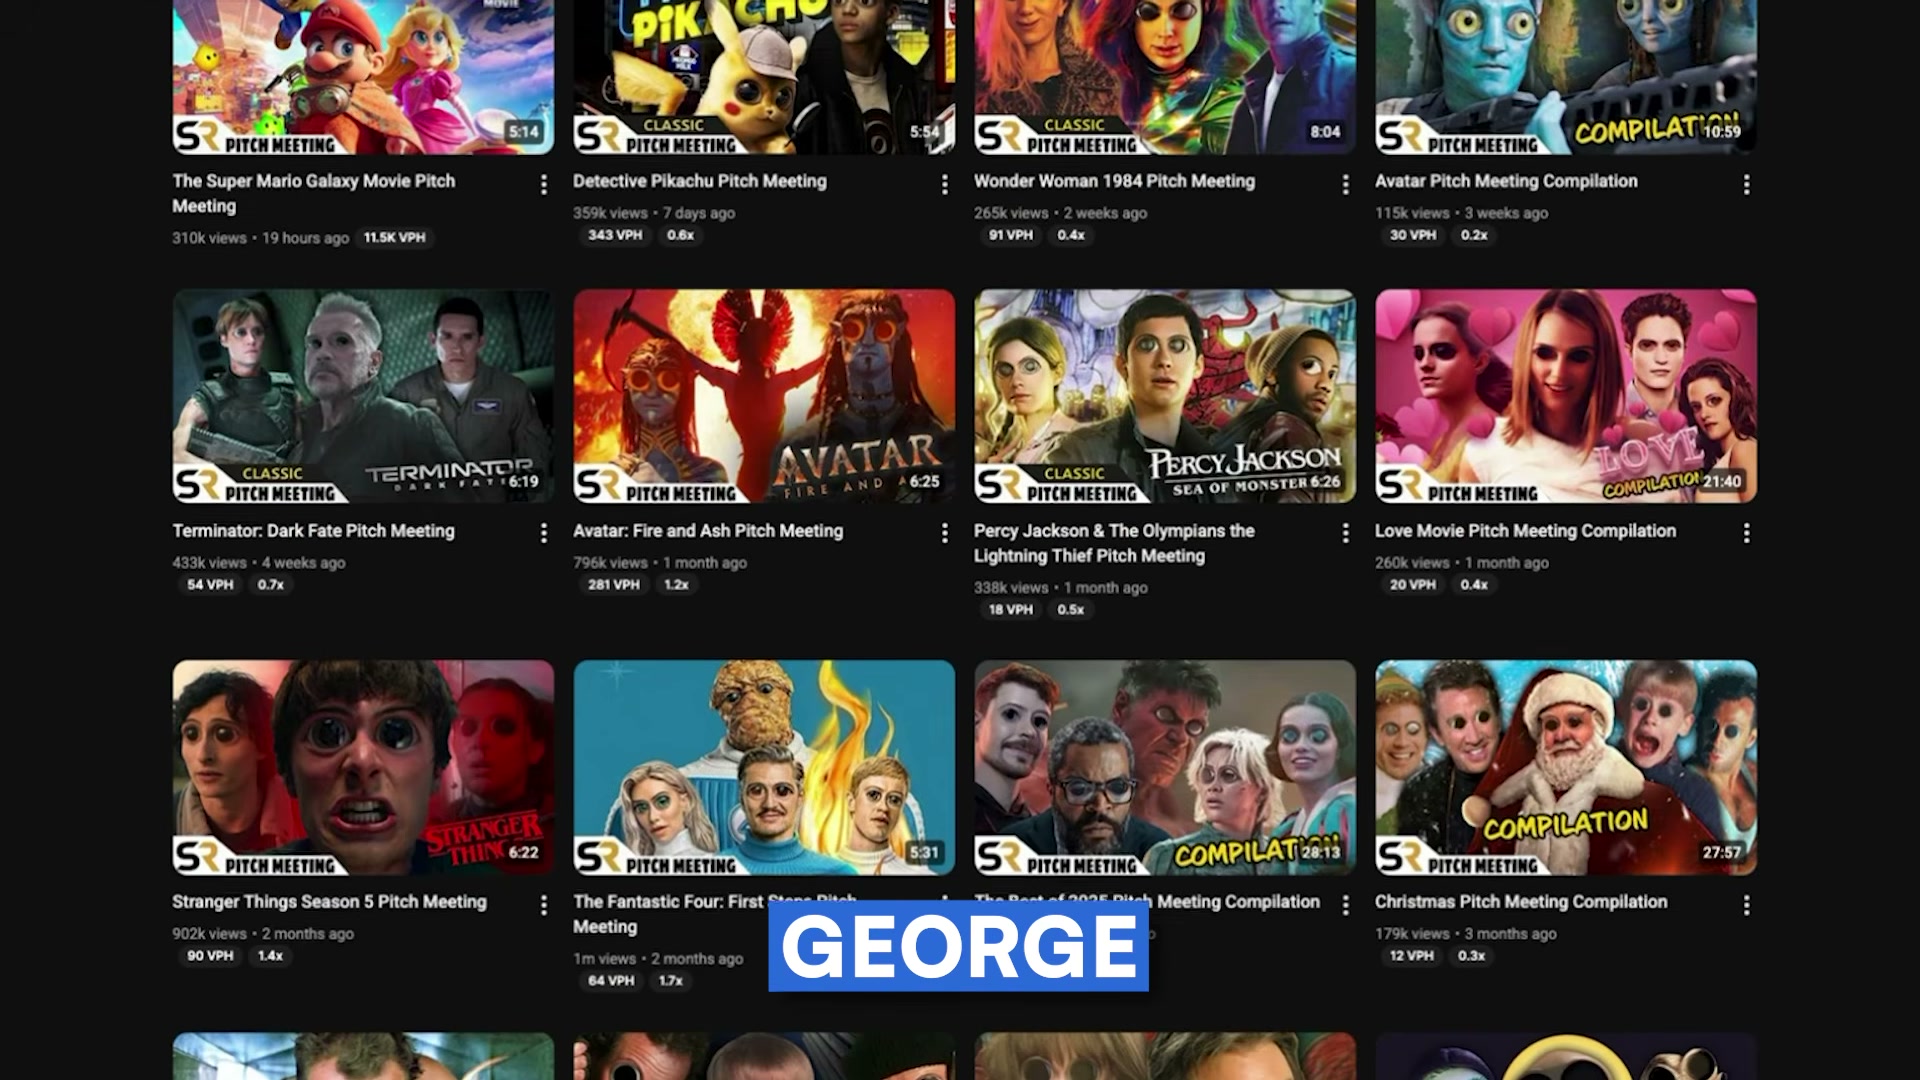Image resolution: width=1920 pixels, height=1080 pixels.
Task: Open 'The Super Mario Galaxy Movie Pitch Meeting' title
Action: point(314,193)
